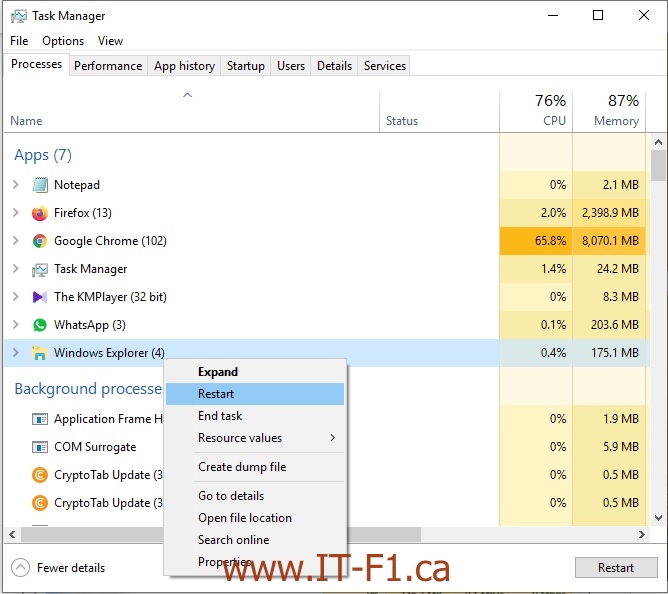The width and height of the screenshot is (668, 594).
Task: Expand the Notepad process group
Action: (x=16, y=185)
